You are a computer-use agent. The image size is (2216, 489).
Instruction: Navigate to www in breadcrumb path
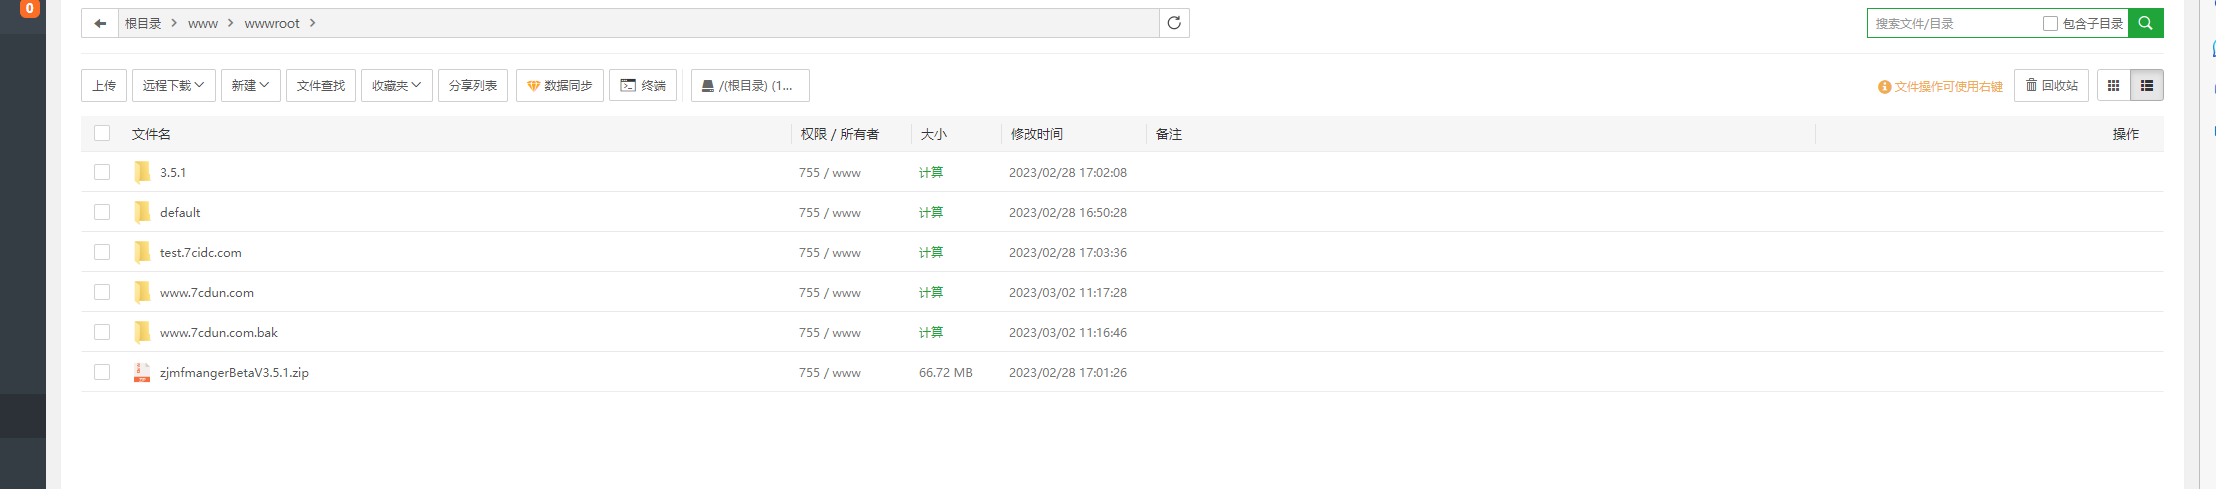pyautogui.click(x=203, y=24)
